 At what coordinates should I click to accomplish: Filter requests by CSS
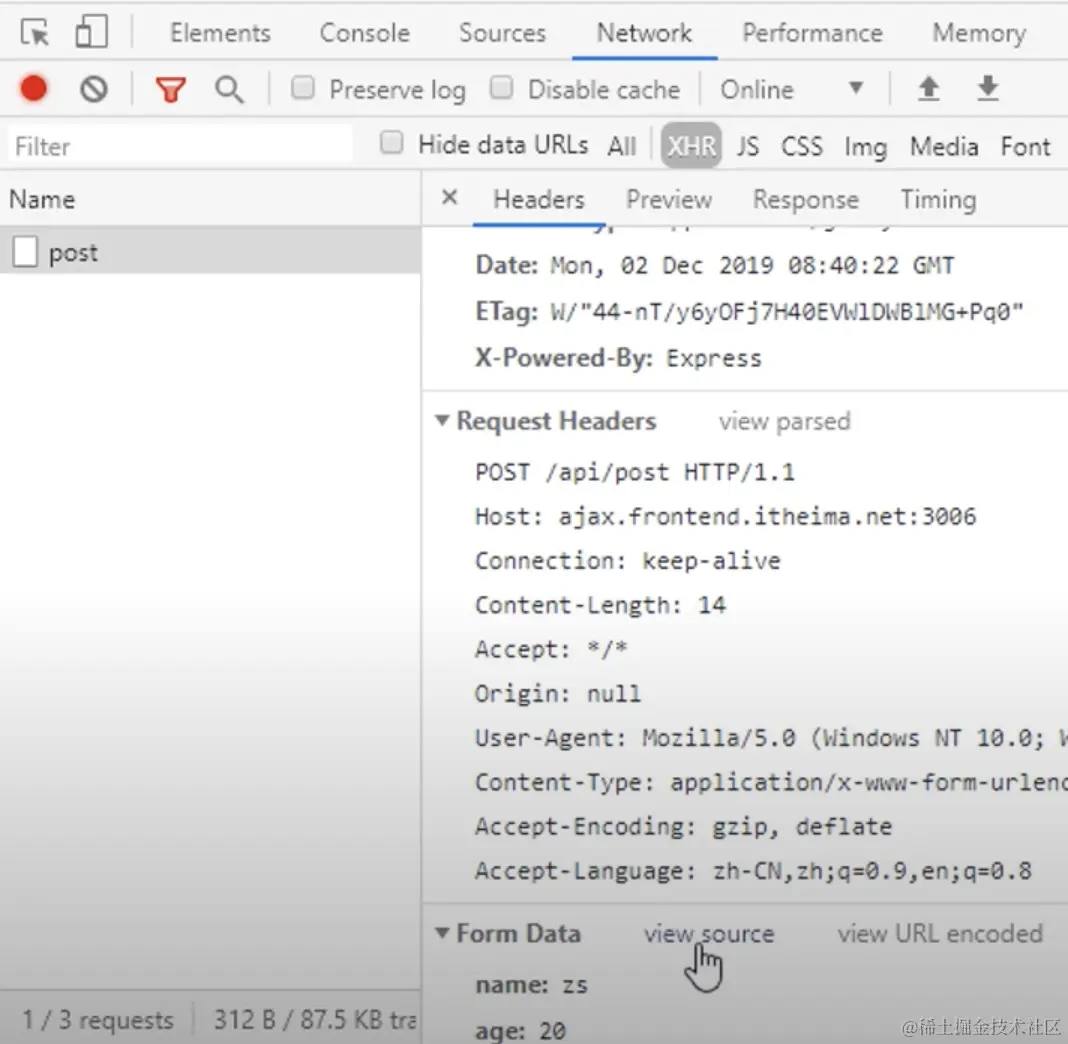[x=802, y=146]
